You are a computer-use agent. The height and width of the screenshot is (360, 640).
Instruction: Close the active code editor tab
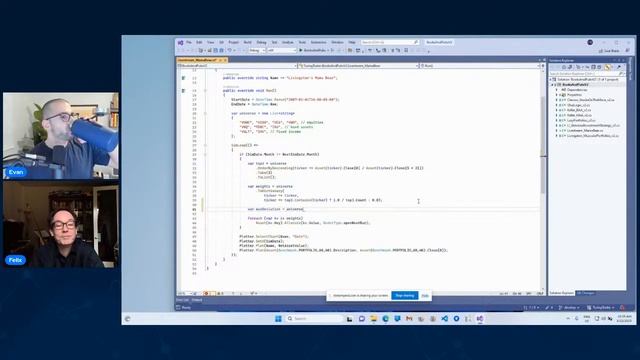coord(225,60)
